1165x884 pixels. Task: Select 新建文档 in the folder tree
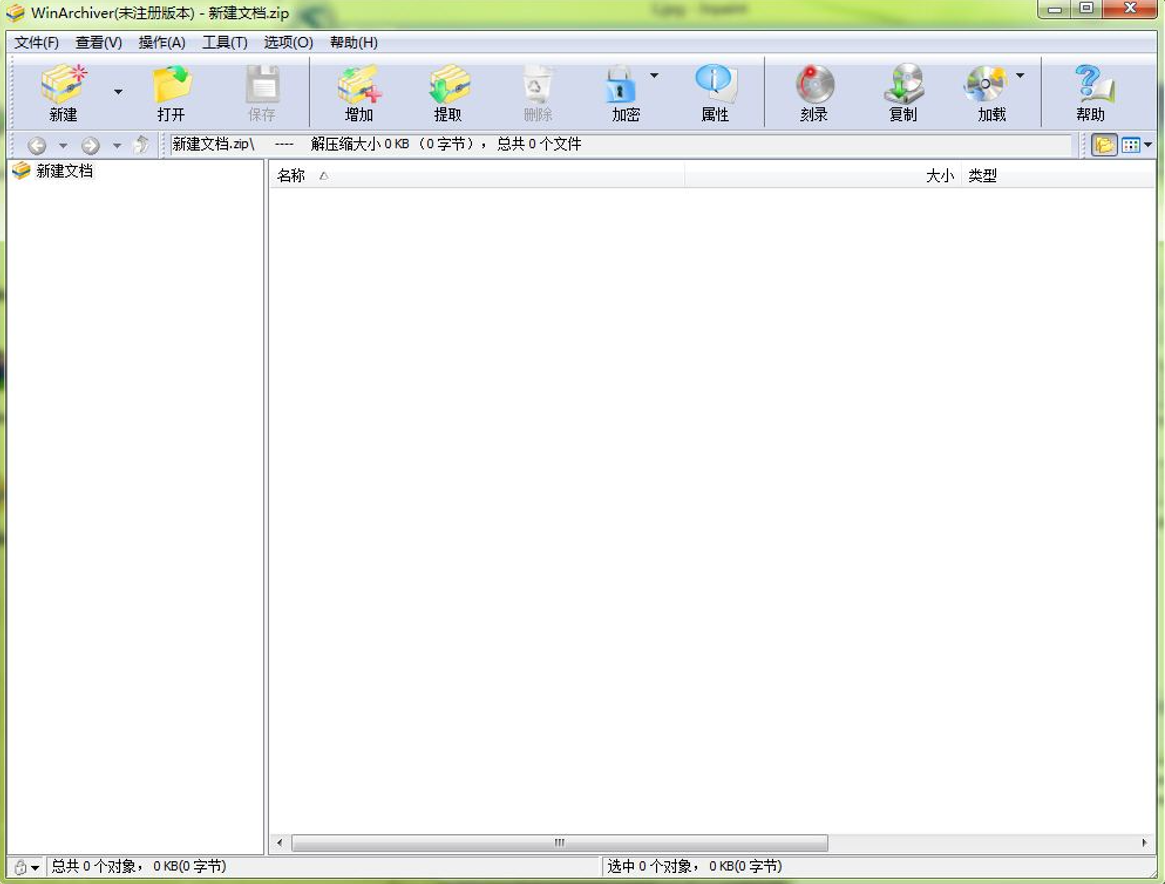65,171
